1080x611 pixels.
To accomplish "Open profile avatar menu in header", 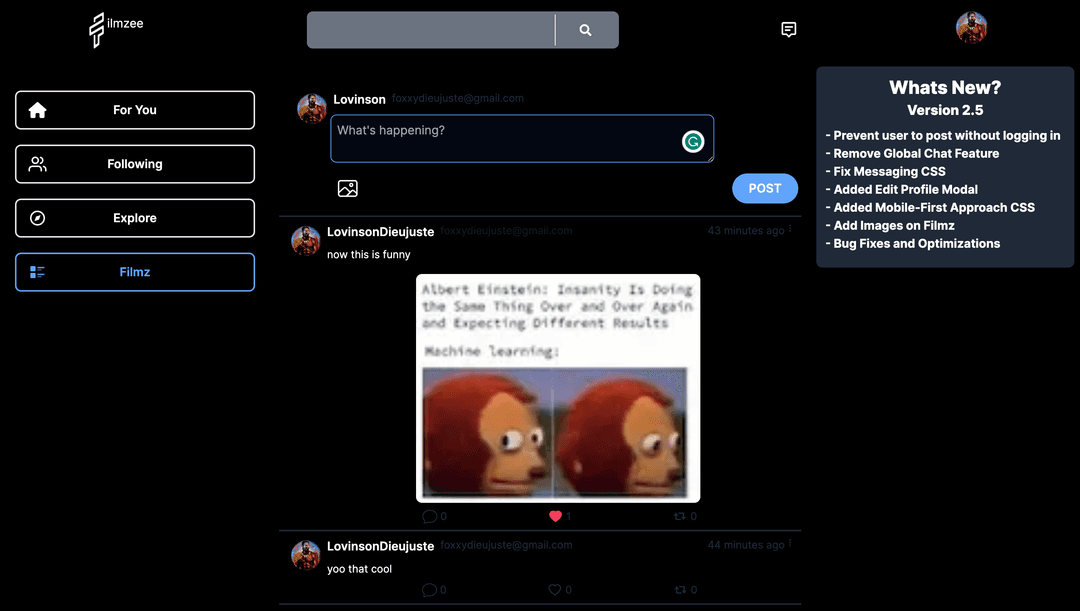I will (x=971, y=28).
